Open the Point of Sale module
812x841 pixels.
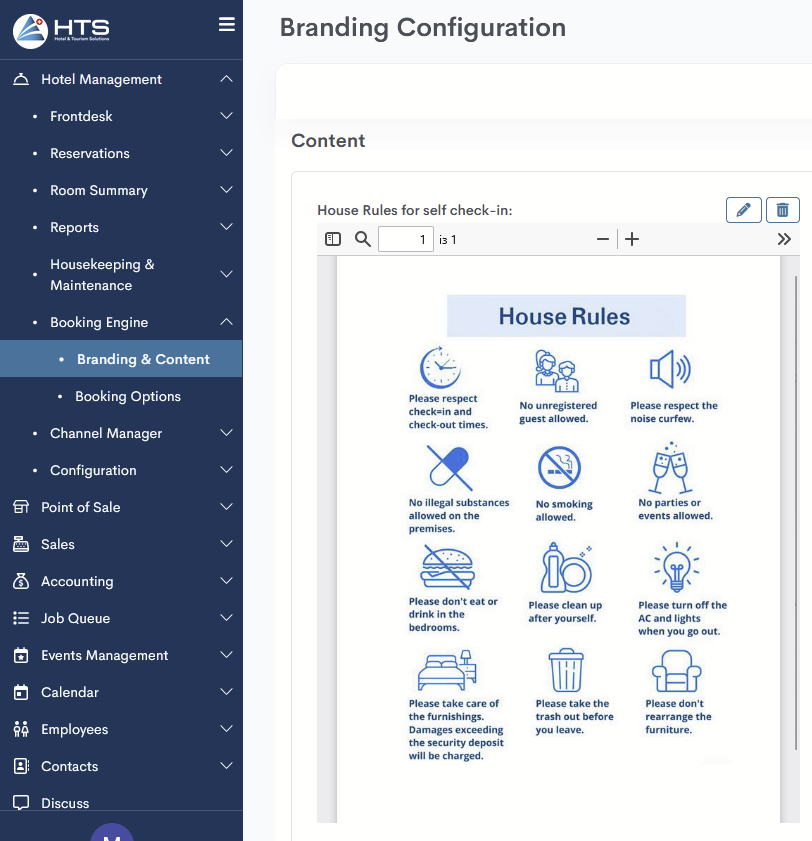(80, 507)
